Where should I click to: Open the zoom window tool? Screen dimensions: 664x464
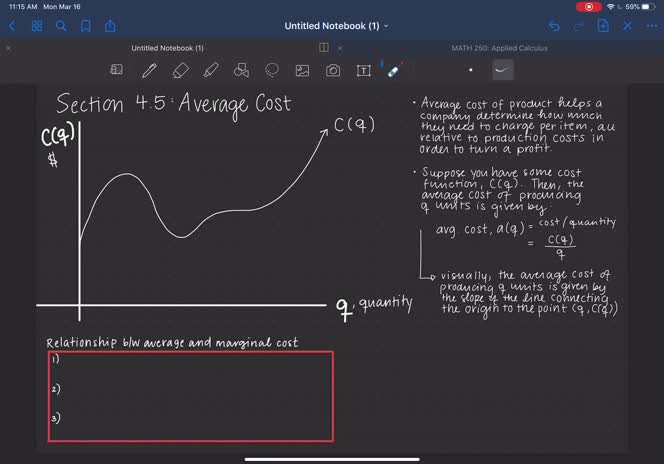coord(117,71)
